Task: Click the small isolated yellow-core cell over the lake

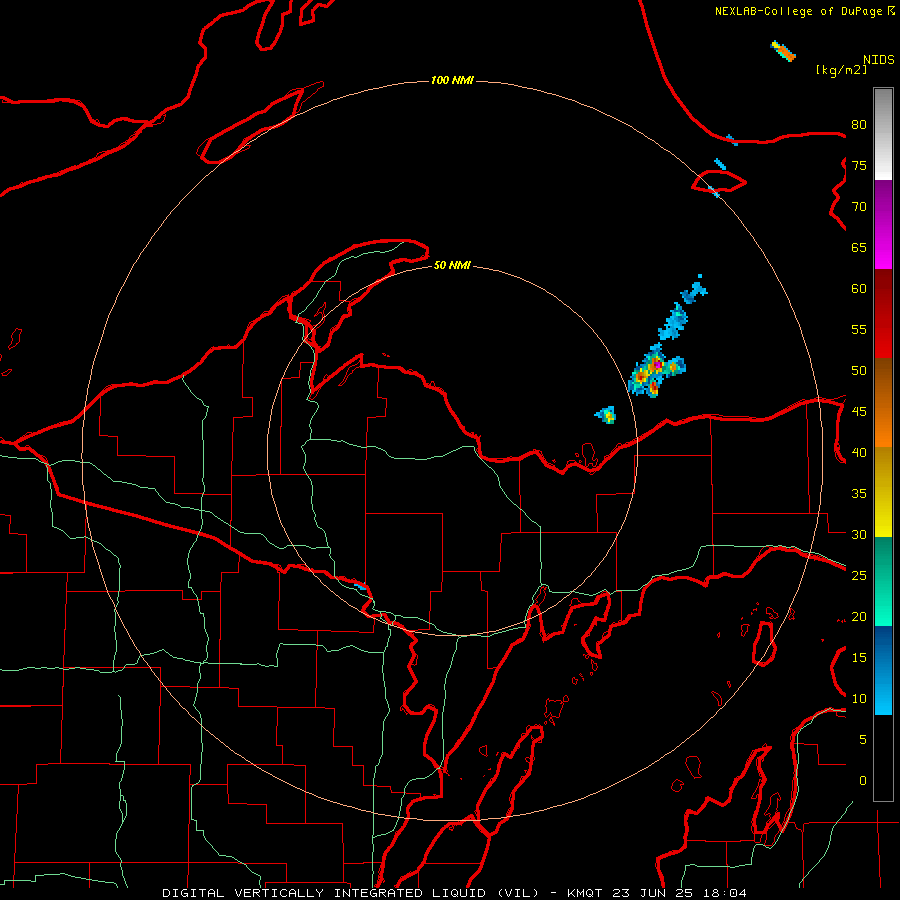Action: [x=606, y=414]
